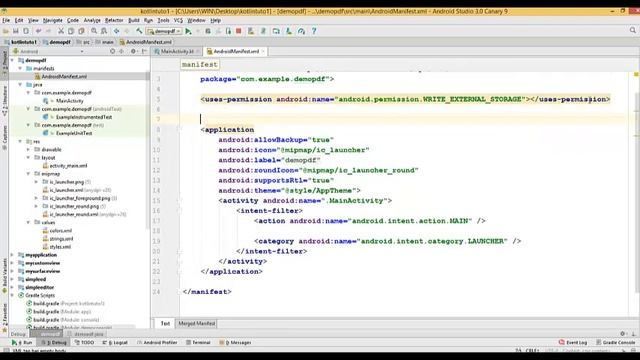Collapse the res folder
640x360 pixels.
(x=20, y=141)
